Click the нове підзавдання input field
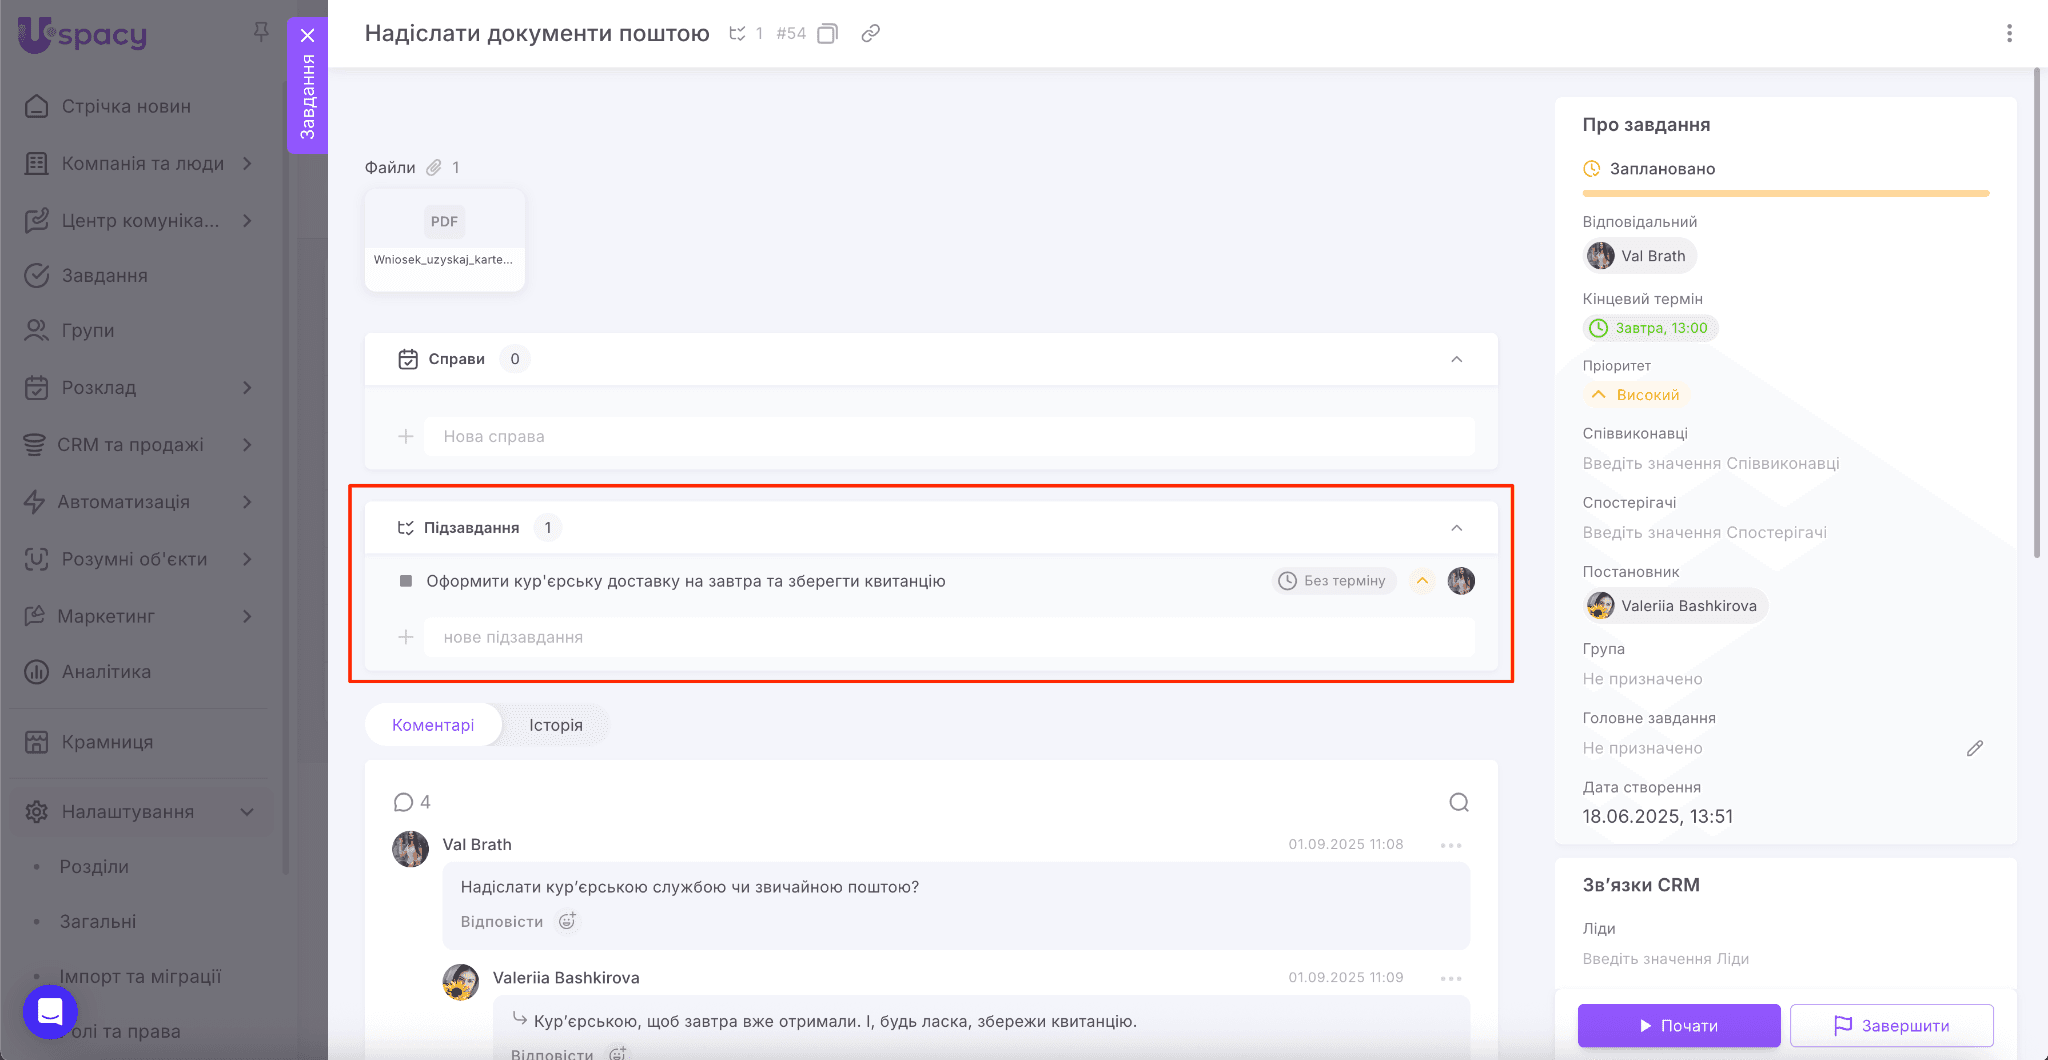 tap(948, 637)
